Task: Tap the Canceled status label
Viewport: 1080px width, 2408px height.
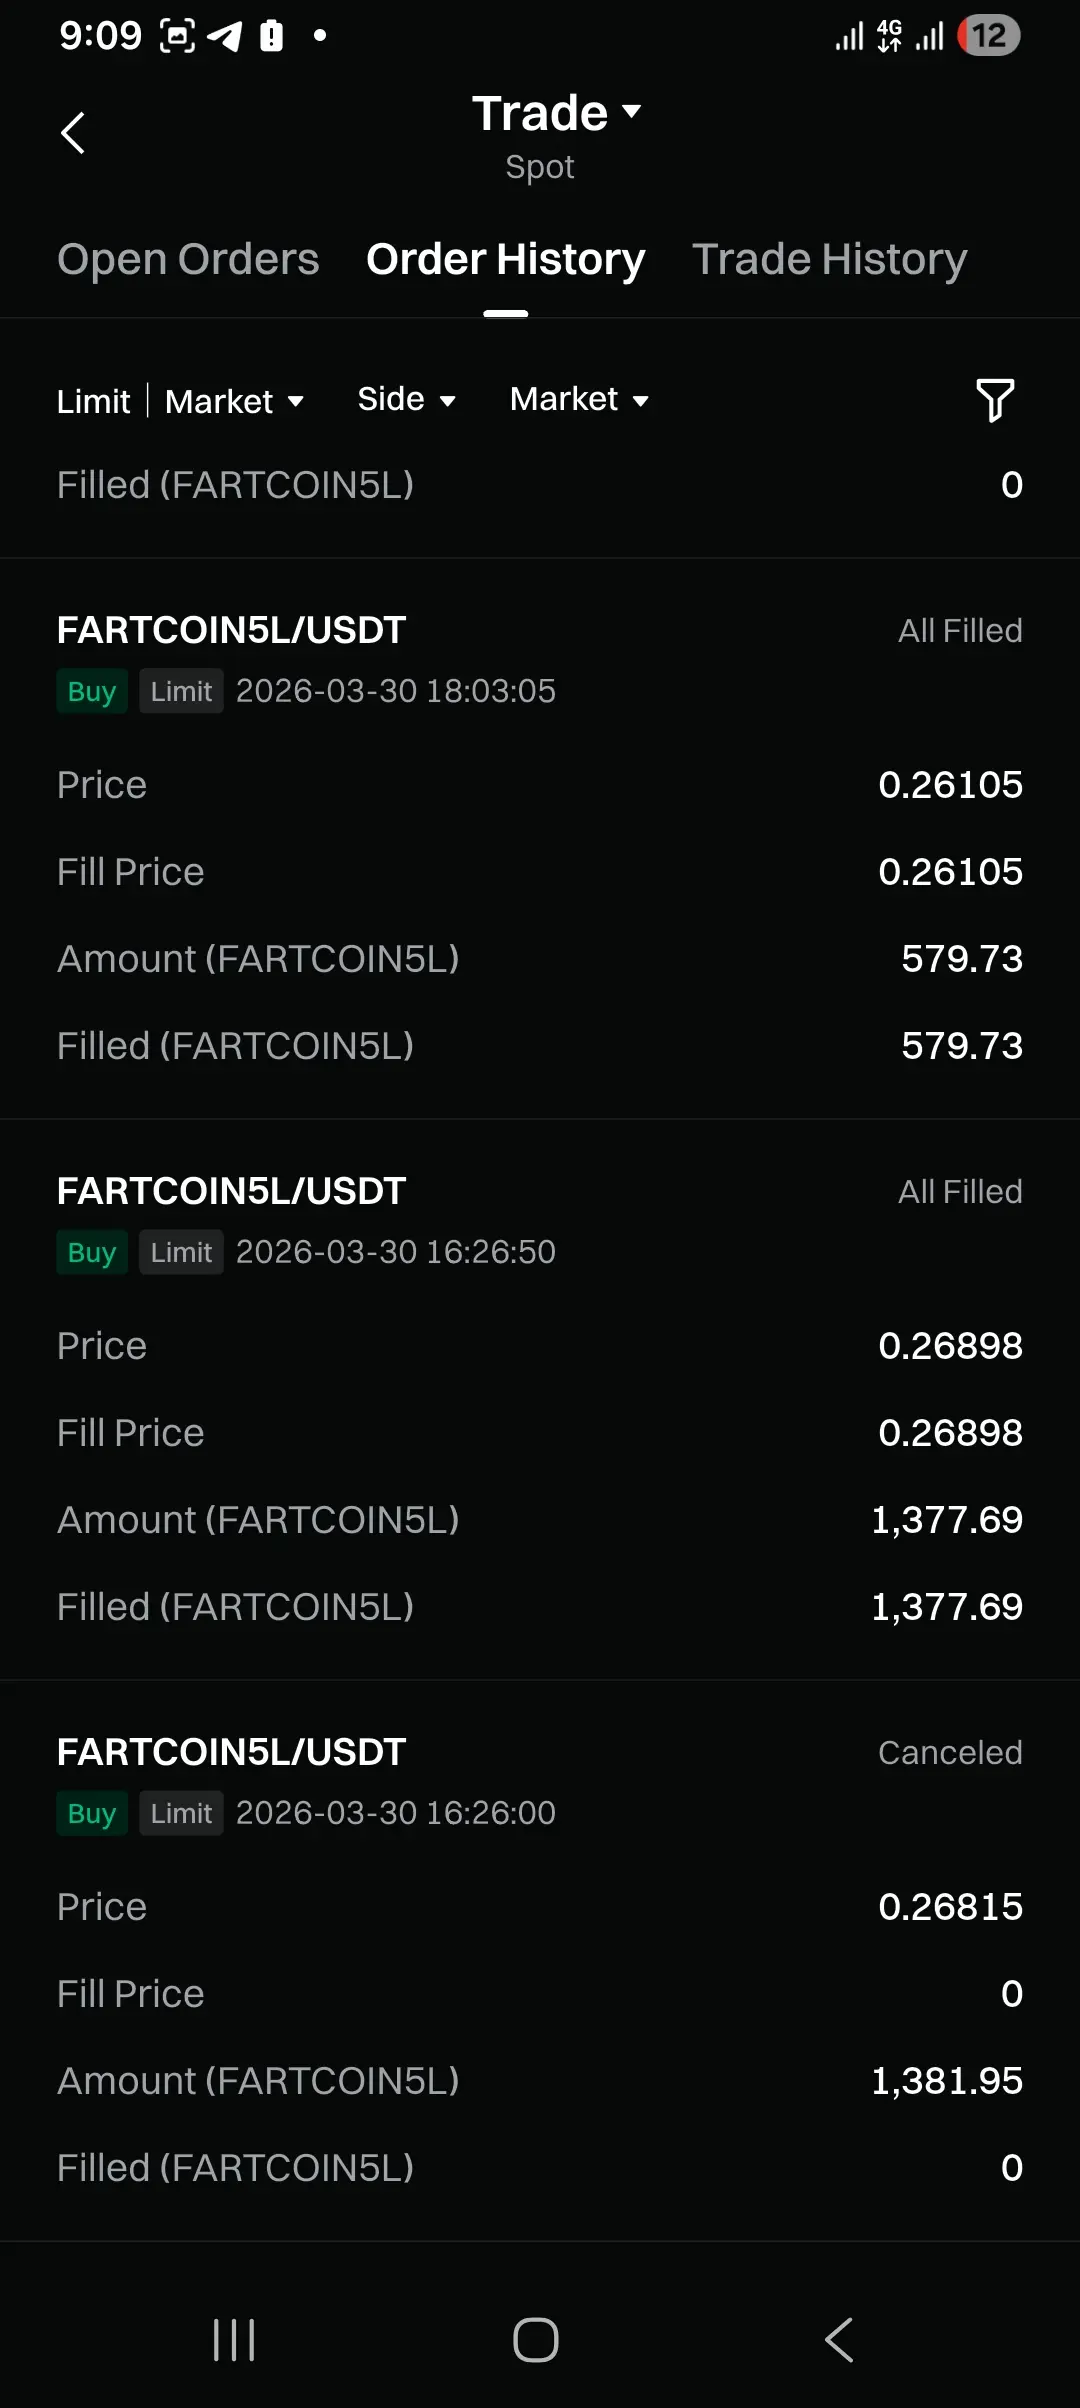Action: coord(949,1753)
